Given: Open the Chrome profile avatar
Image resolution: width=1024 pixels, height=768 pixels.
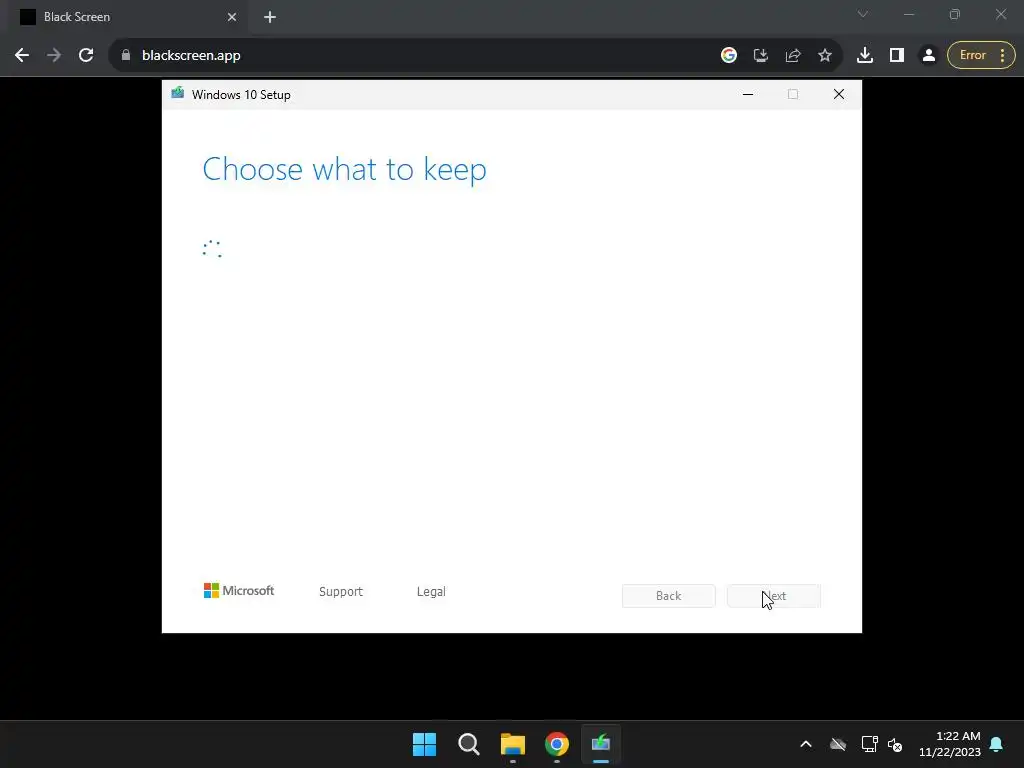Looking at the screenshot, I should coord(929,56).
